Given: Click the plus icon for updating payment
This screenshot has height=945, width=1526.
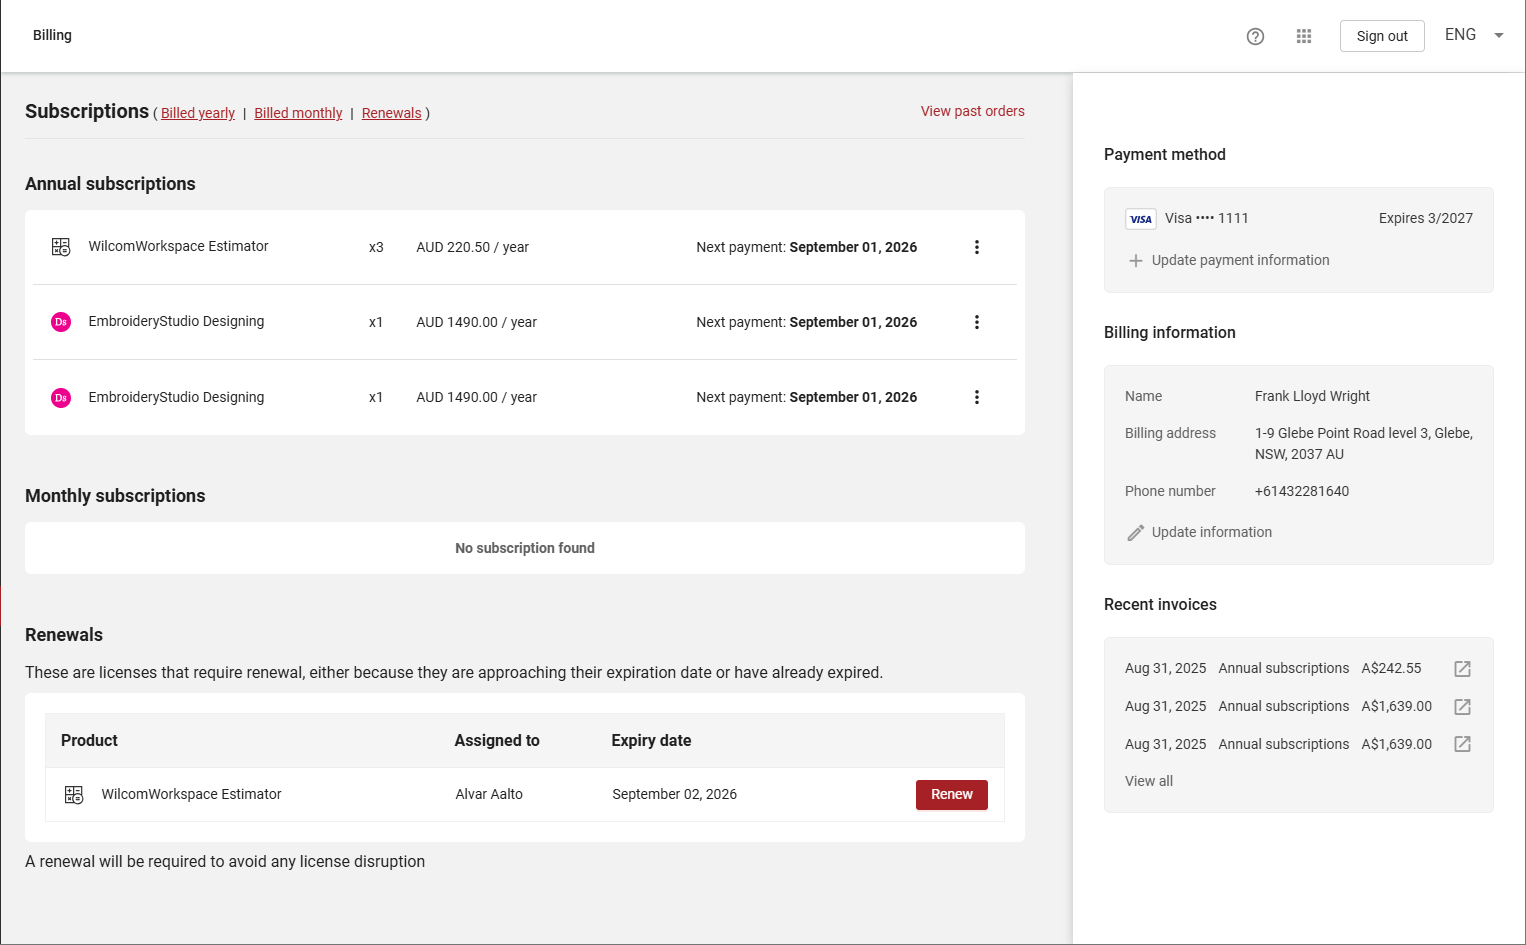Looking at the screenshot, I should [1136, 261].
